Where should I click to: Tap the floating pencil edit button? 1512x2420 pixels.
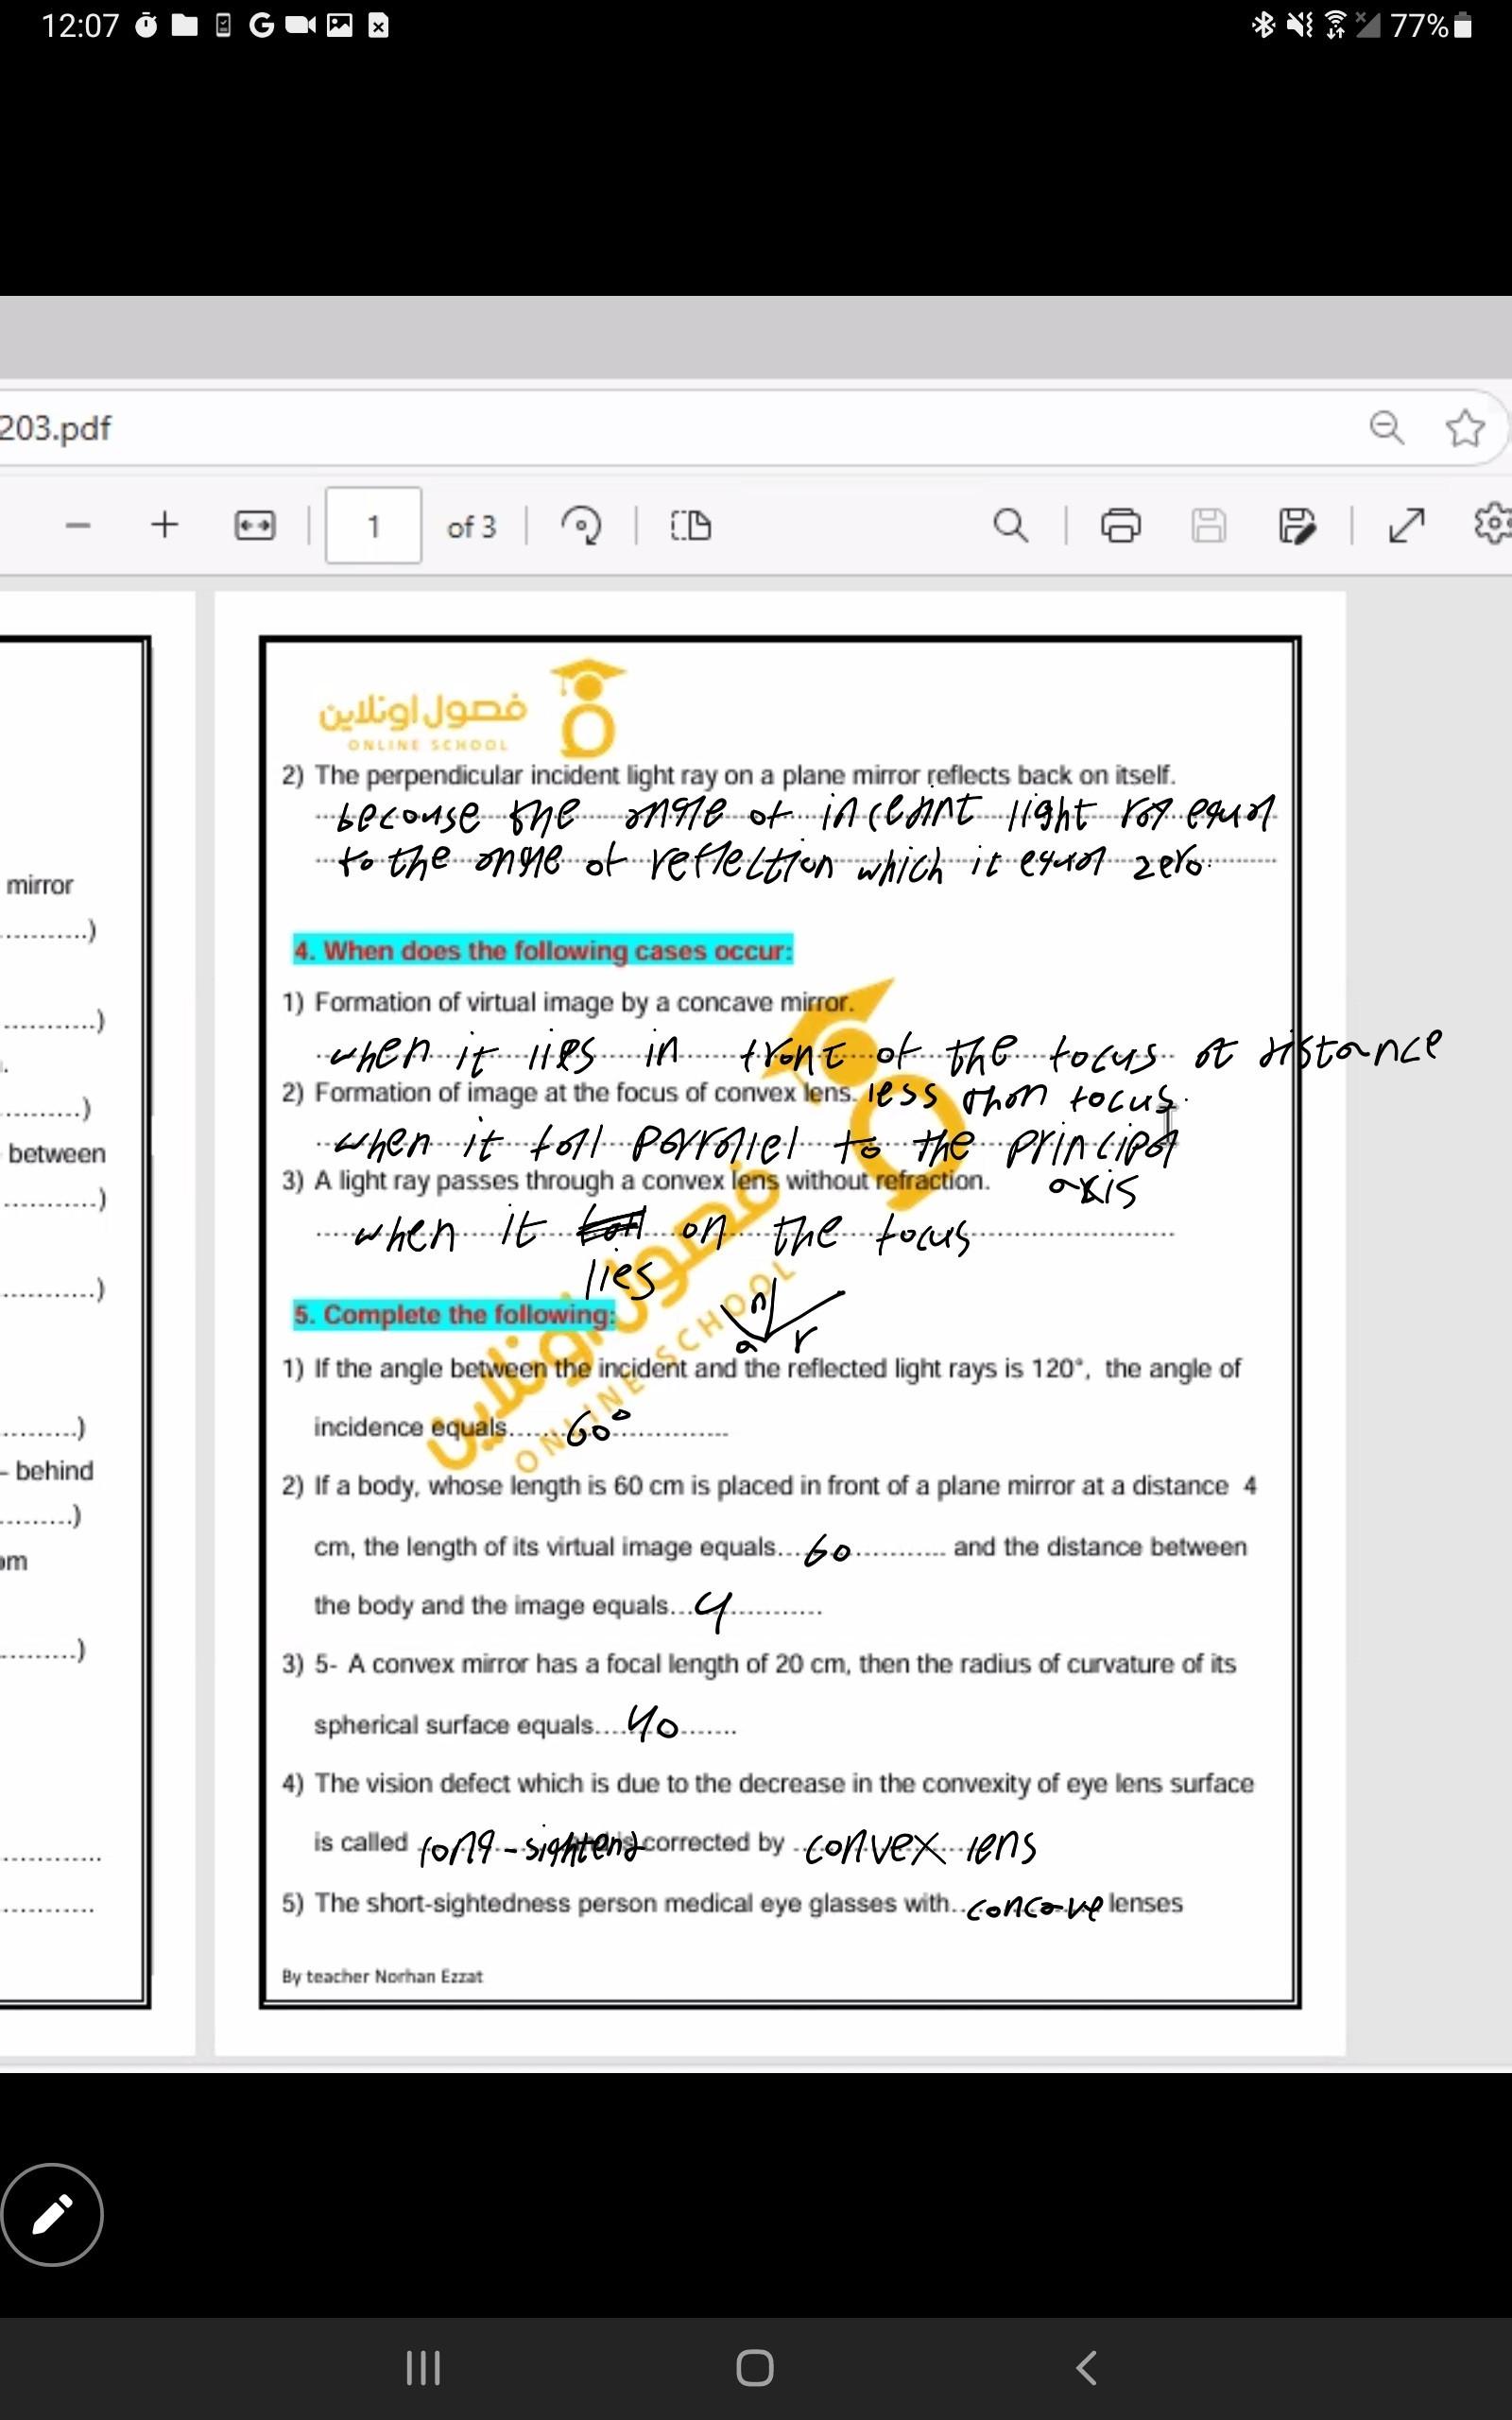pyautogui.click(x=52, y=2214)
